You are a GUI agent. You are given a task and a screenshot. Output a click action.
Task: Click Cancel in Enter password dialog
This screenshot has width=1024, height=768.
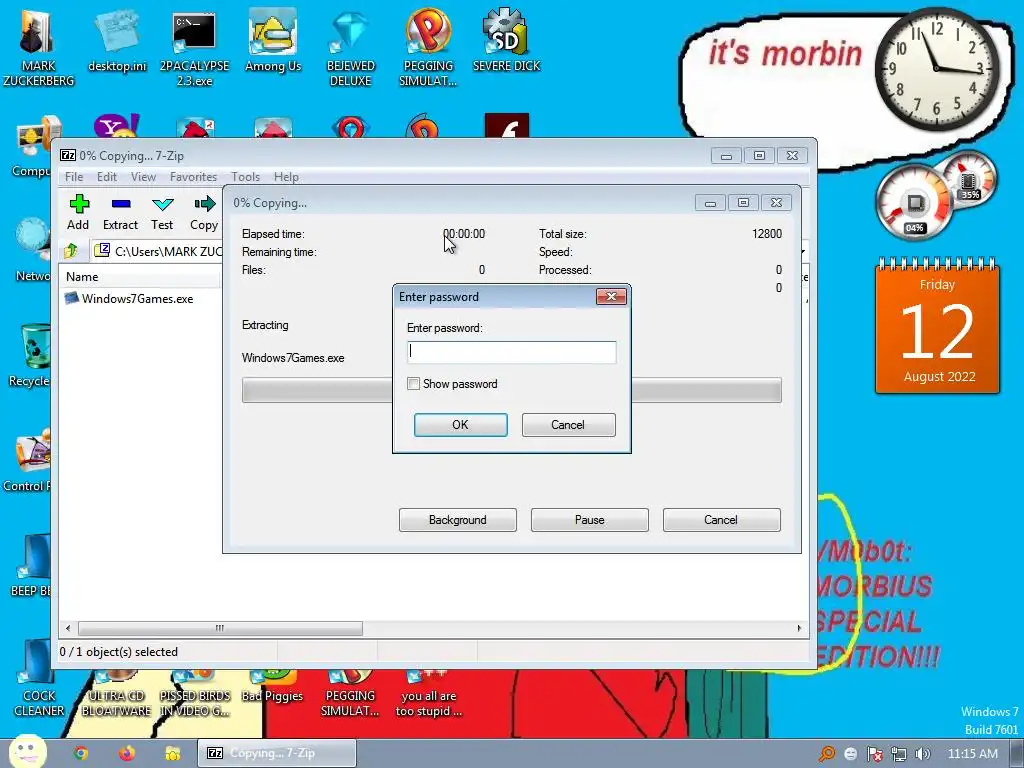tap(568, 424)
